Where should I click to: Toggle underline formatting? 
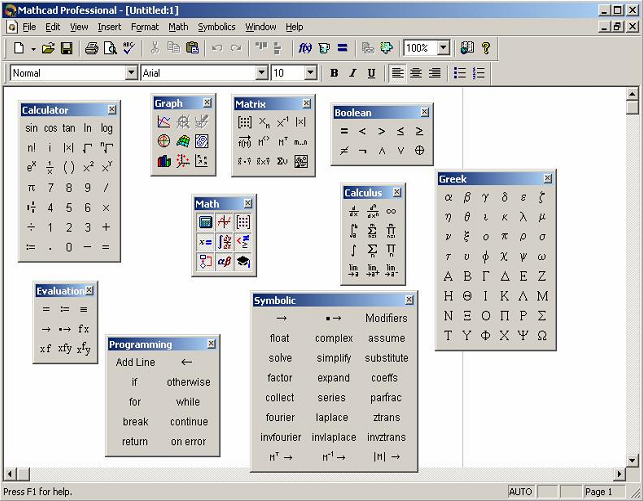point(372,73)
